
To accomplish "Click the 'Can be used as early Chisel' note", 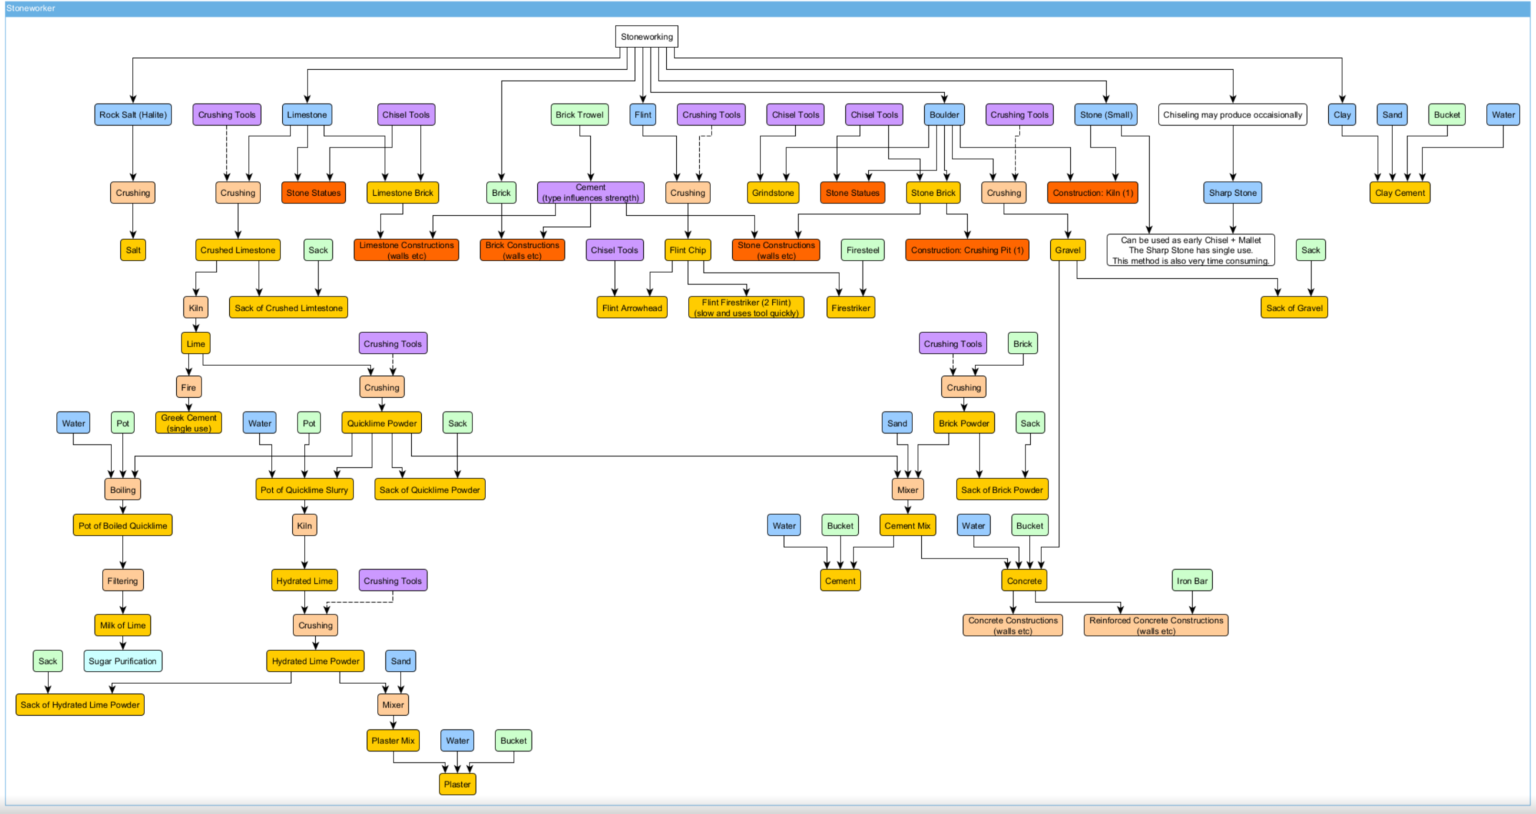I will pos(1191,250).
